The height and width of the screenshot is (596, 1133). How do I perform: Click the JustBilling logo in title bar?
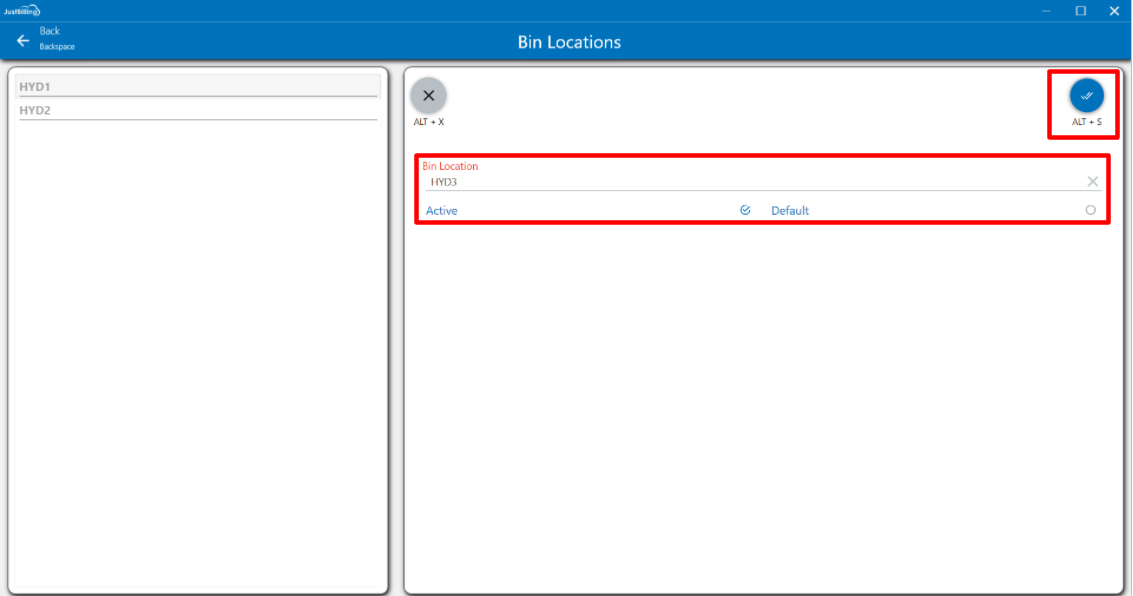click(x=21, y=10)
